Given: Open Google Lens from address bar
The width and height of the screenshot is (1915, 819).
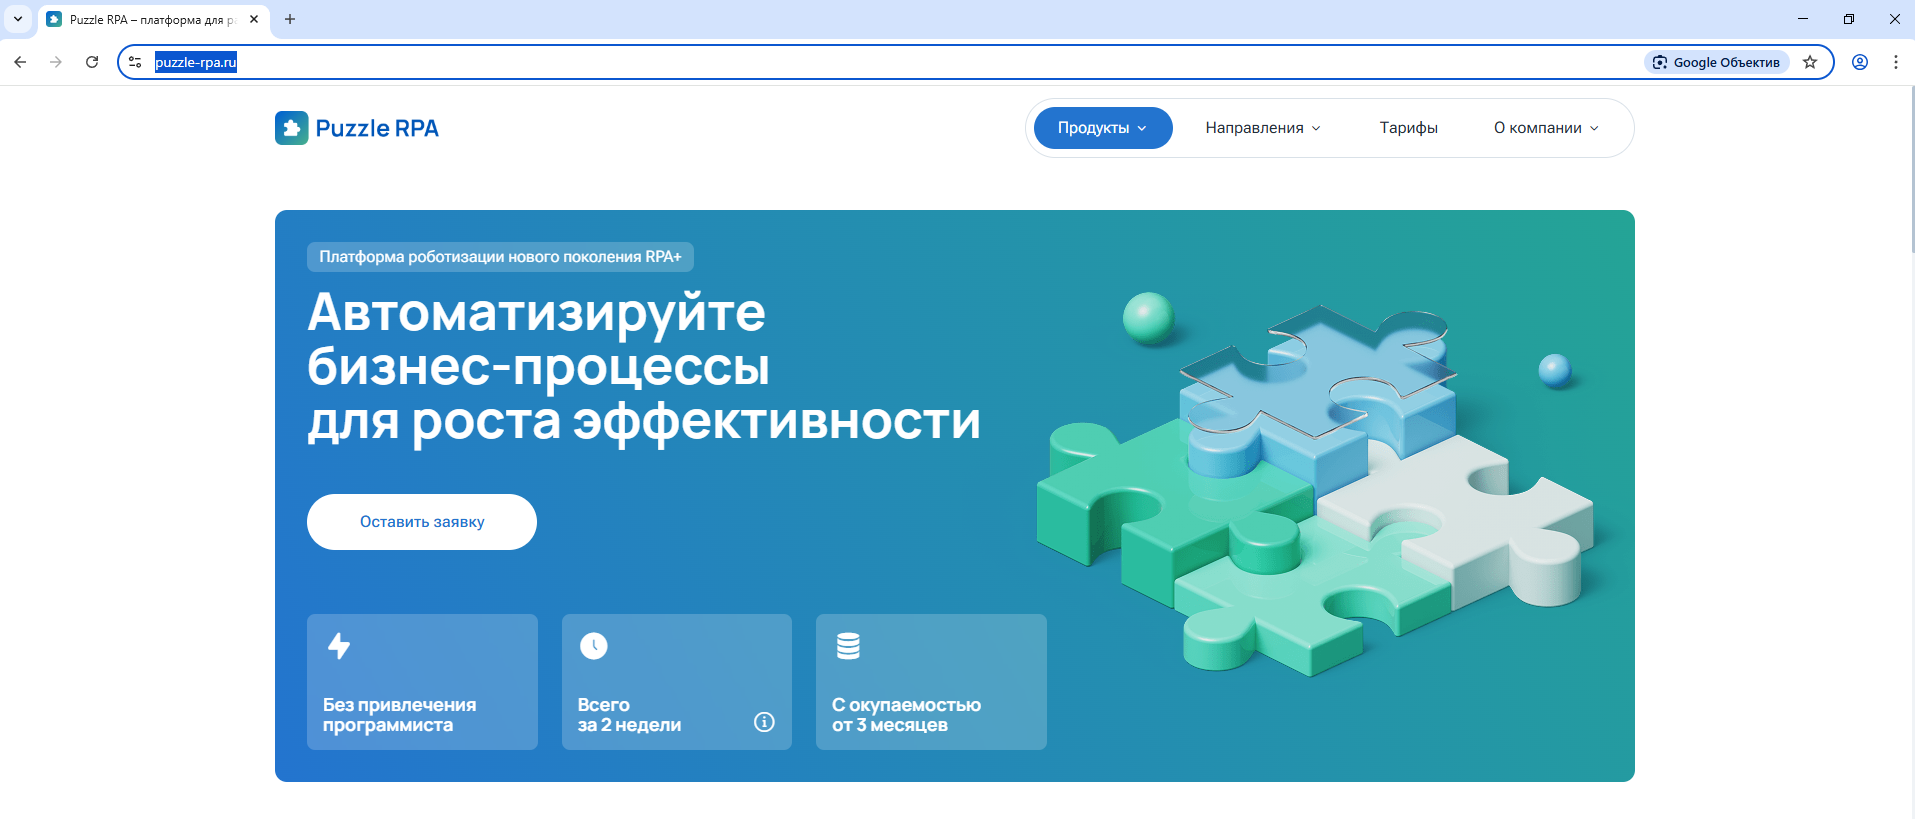Looking at the screenshot, I should [1716, 62].
